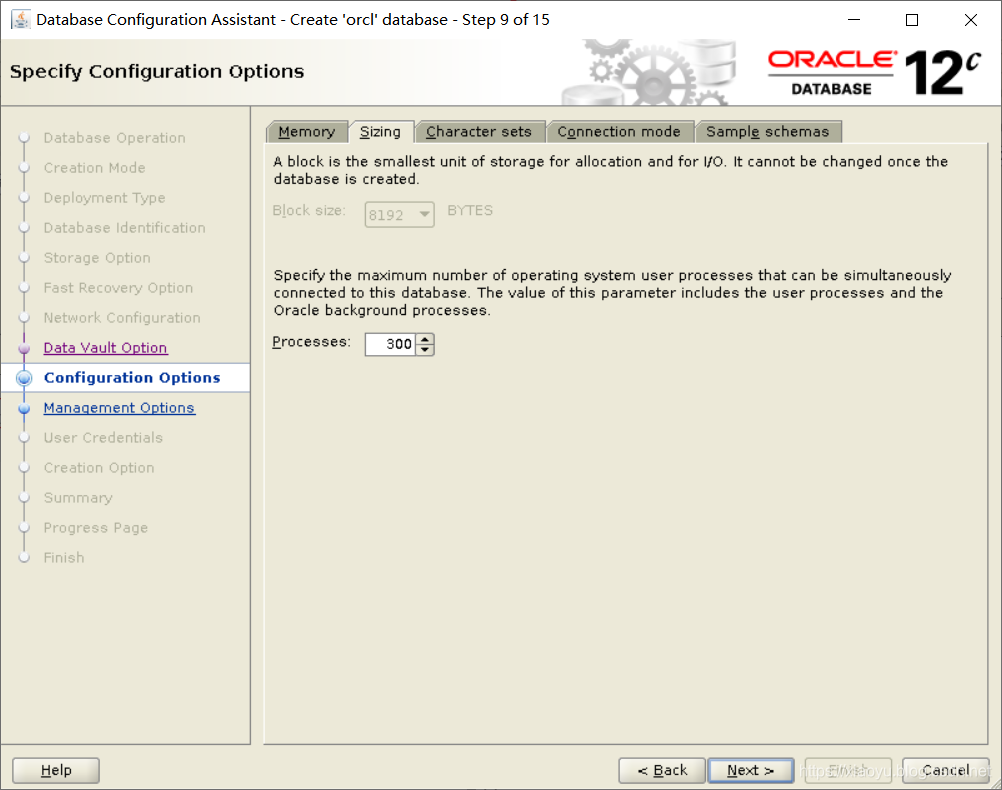Go to the Connection mode tab
This screenshot has height=790, width=1002.
tap(619, 132)
